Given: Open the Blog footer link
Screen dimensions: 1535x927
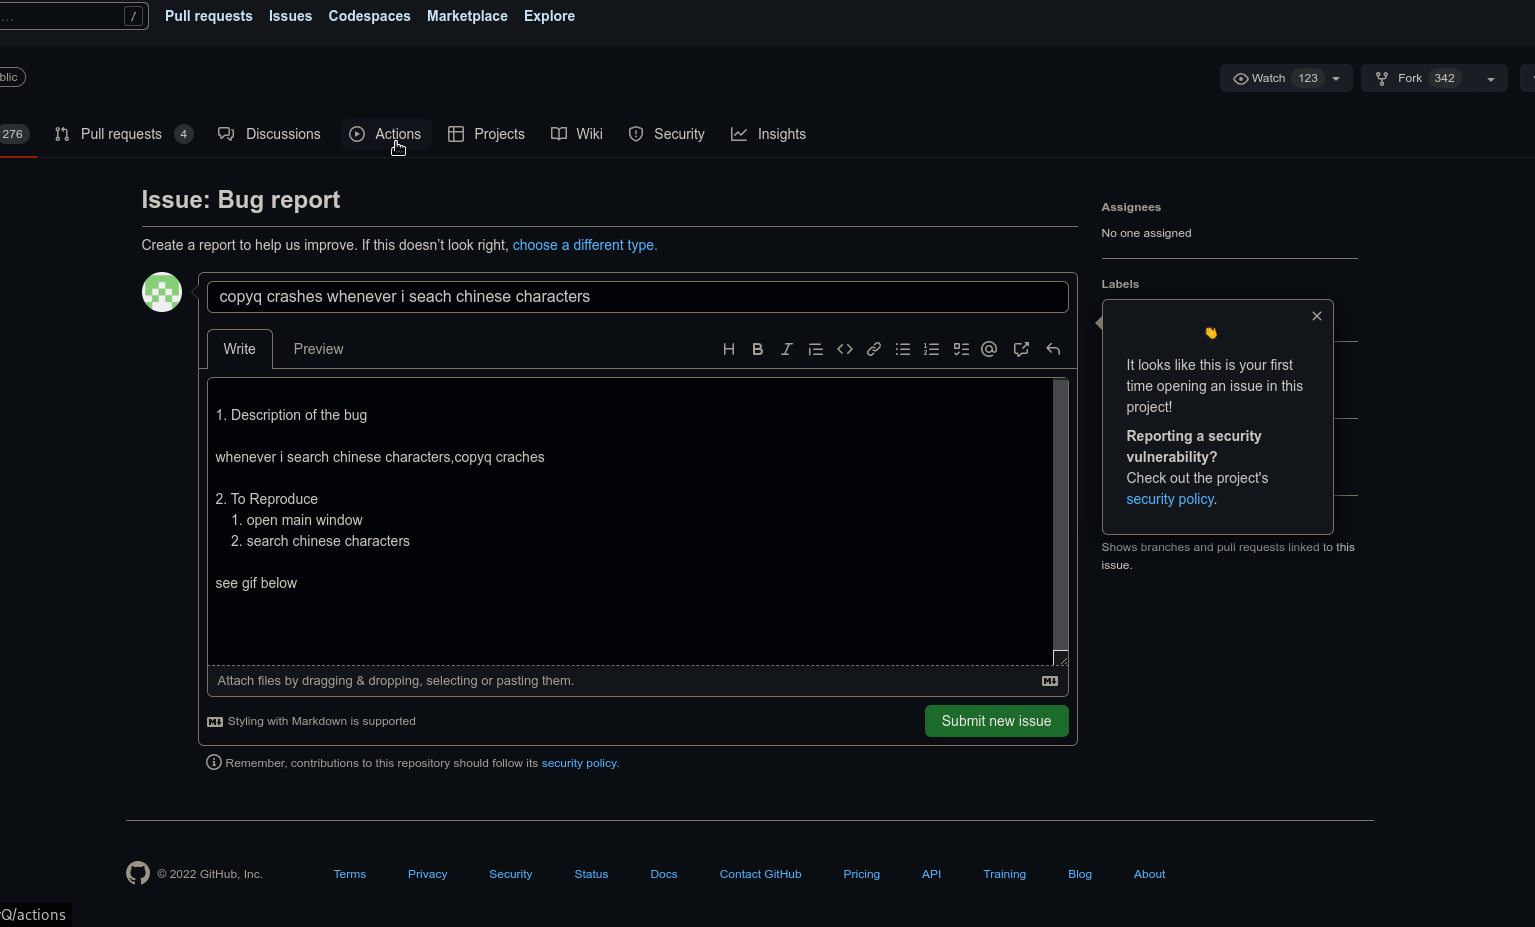Looking at the screenshot, I should click(x=1080, y=874).
